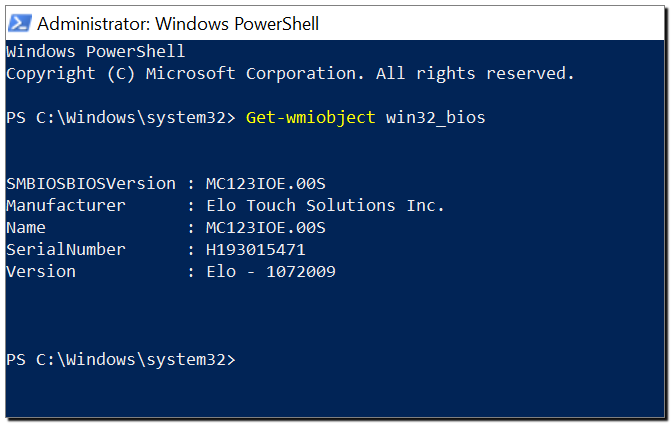Click the All rights reserved text

click(475, 74)
